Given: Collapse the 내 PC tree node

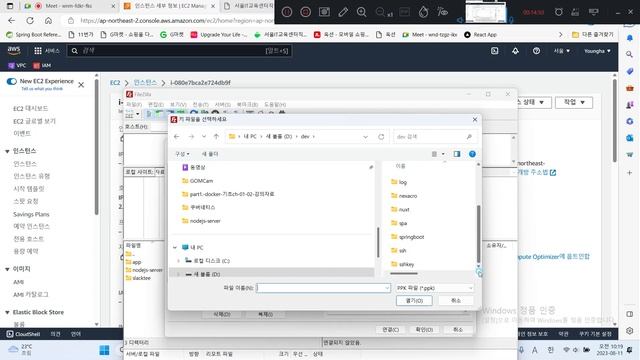Looking at the screenshot, I should click(x=175, y=247).
